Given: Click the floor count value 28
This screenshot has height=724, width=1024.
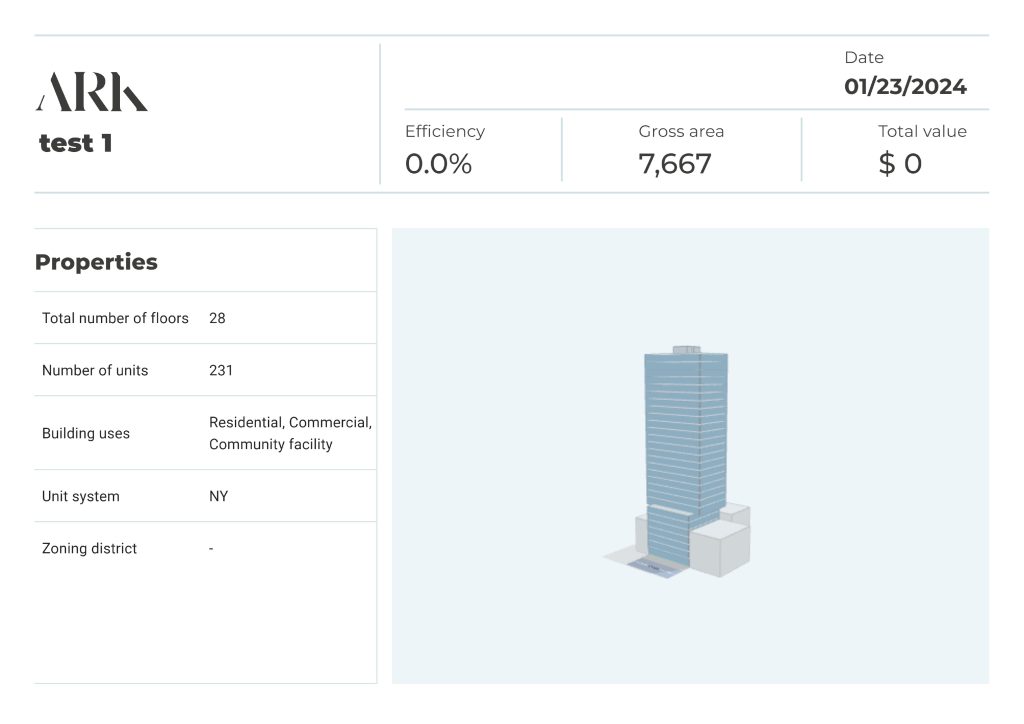Looking at the screenshot, I should (217, 318).
